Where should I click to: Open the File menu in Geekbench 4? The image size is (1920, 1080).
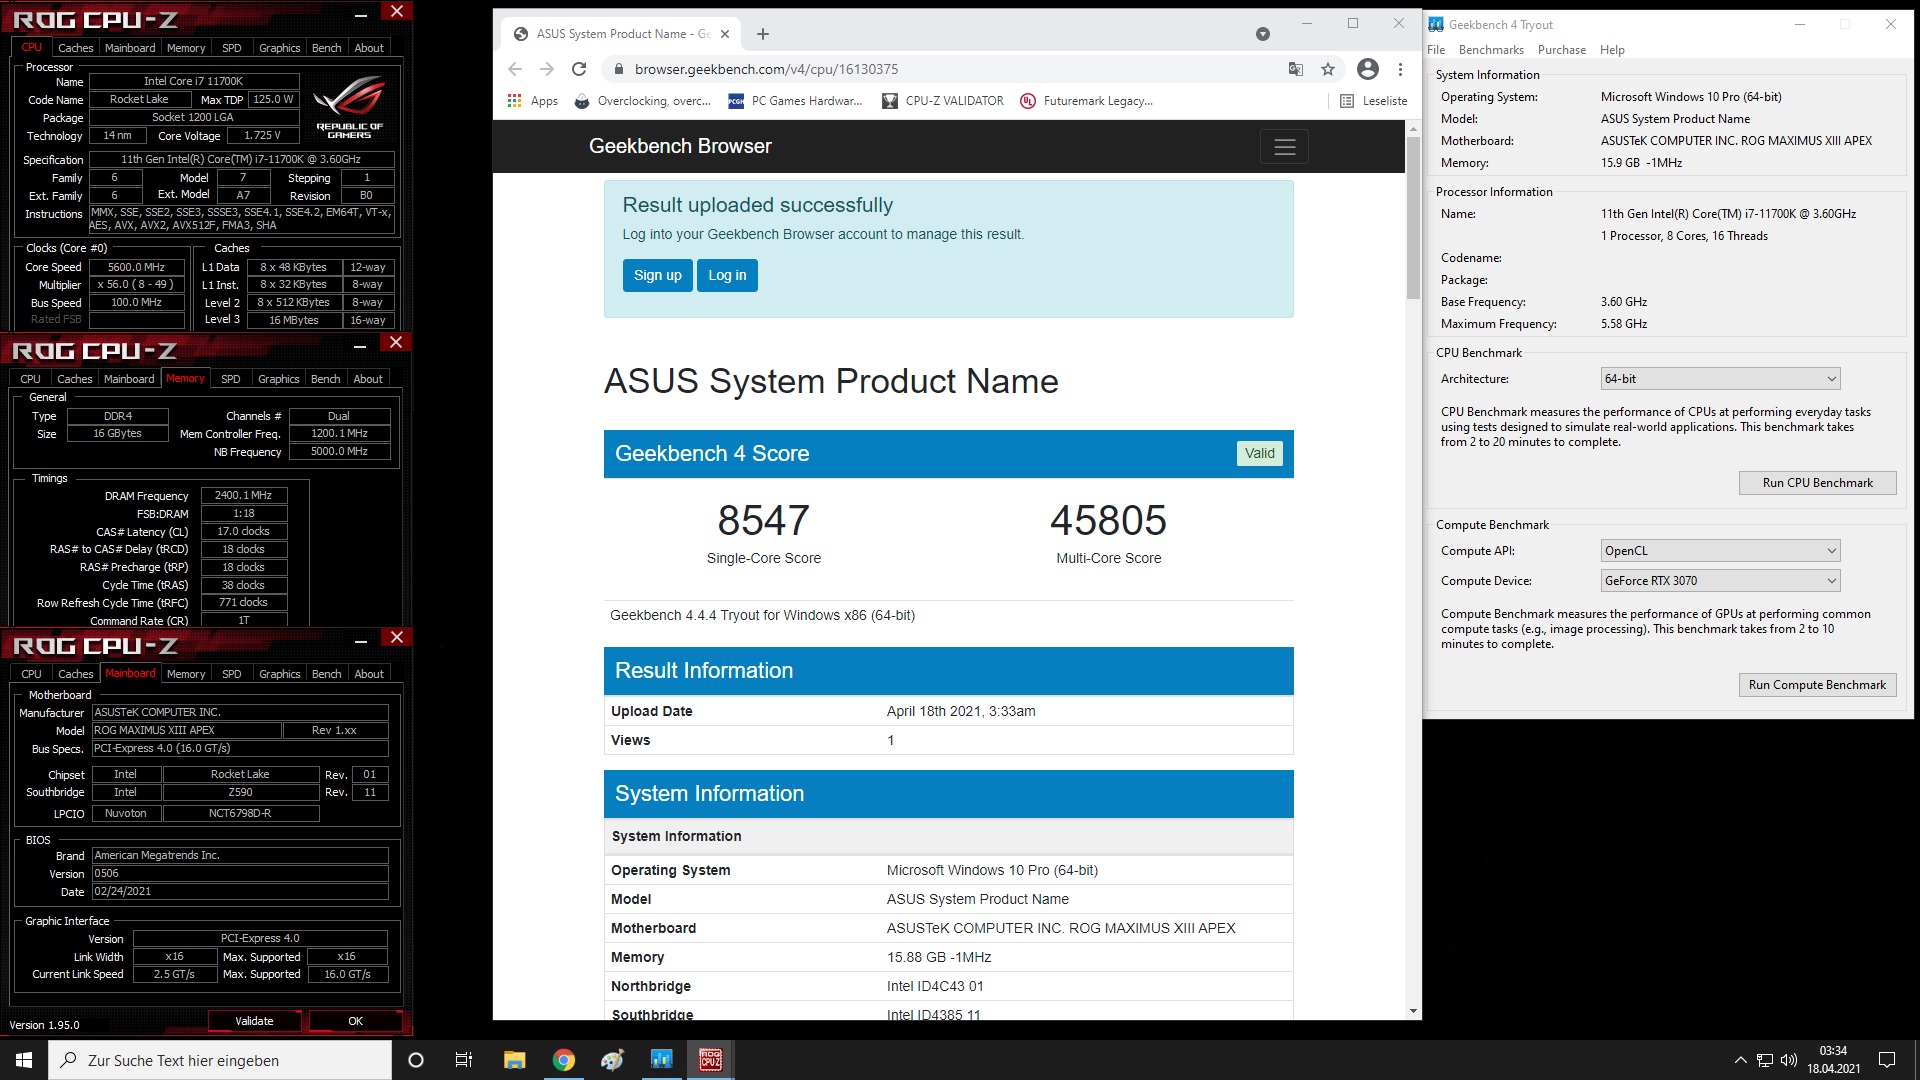[x=1436, y=50]
